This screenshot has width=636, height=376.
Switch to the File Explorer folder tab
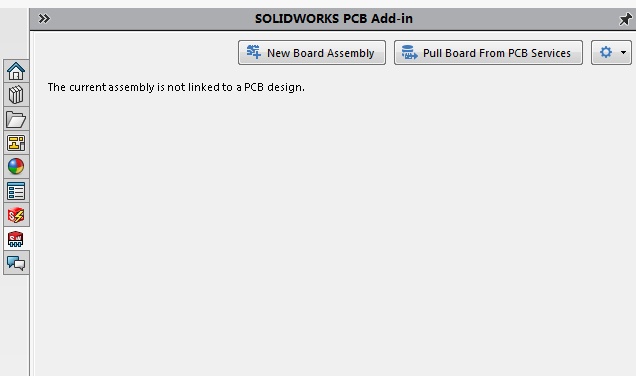[x=16, y=119]
